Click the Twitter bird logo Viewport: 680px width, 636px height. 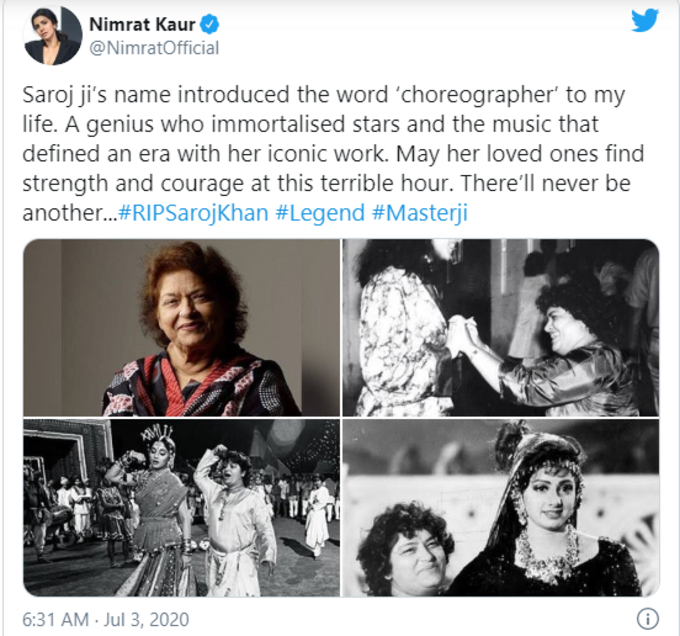tap(645, 21)
